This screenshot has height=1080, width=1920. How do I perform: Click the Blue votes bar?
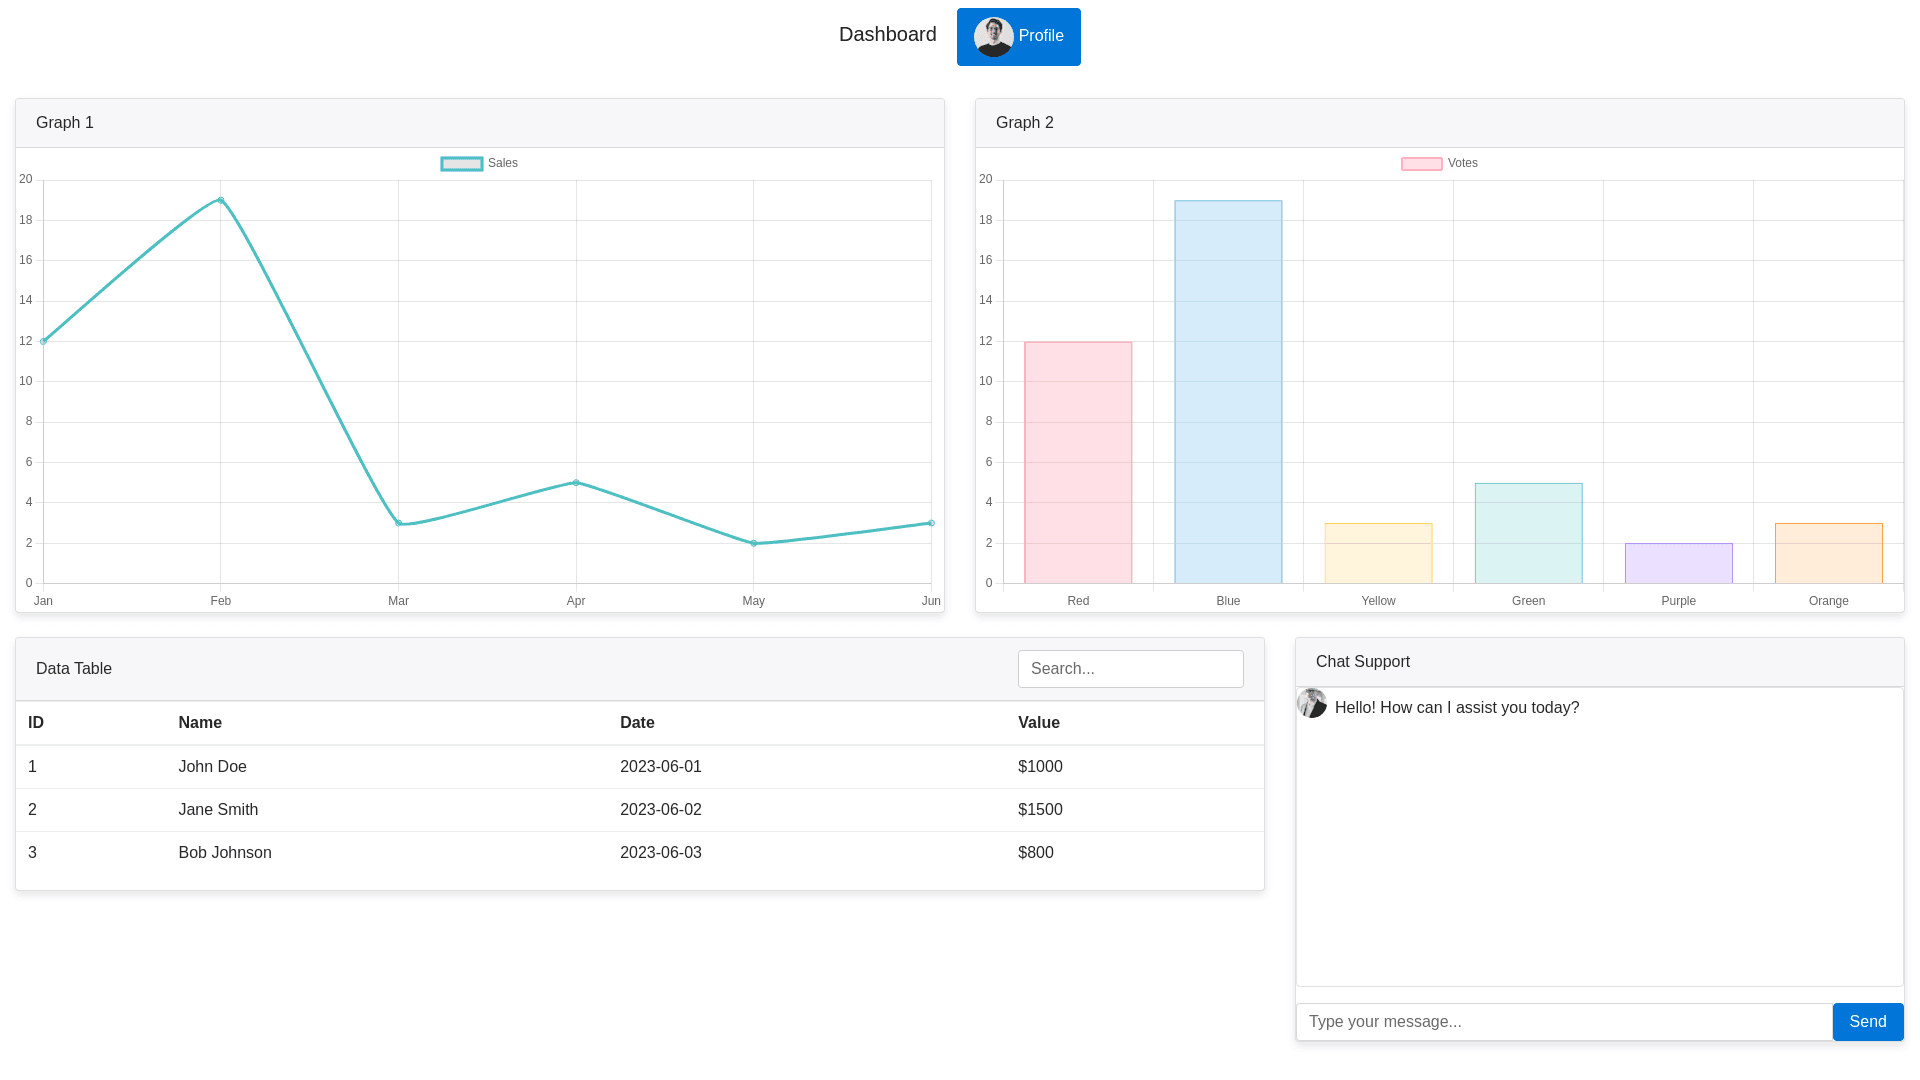(x=1228, y=392)
